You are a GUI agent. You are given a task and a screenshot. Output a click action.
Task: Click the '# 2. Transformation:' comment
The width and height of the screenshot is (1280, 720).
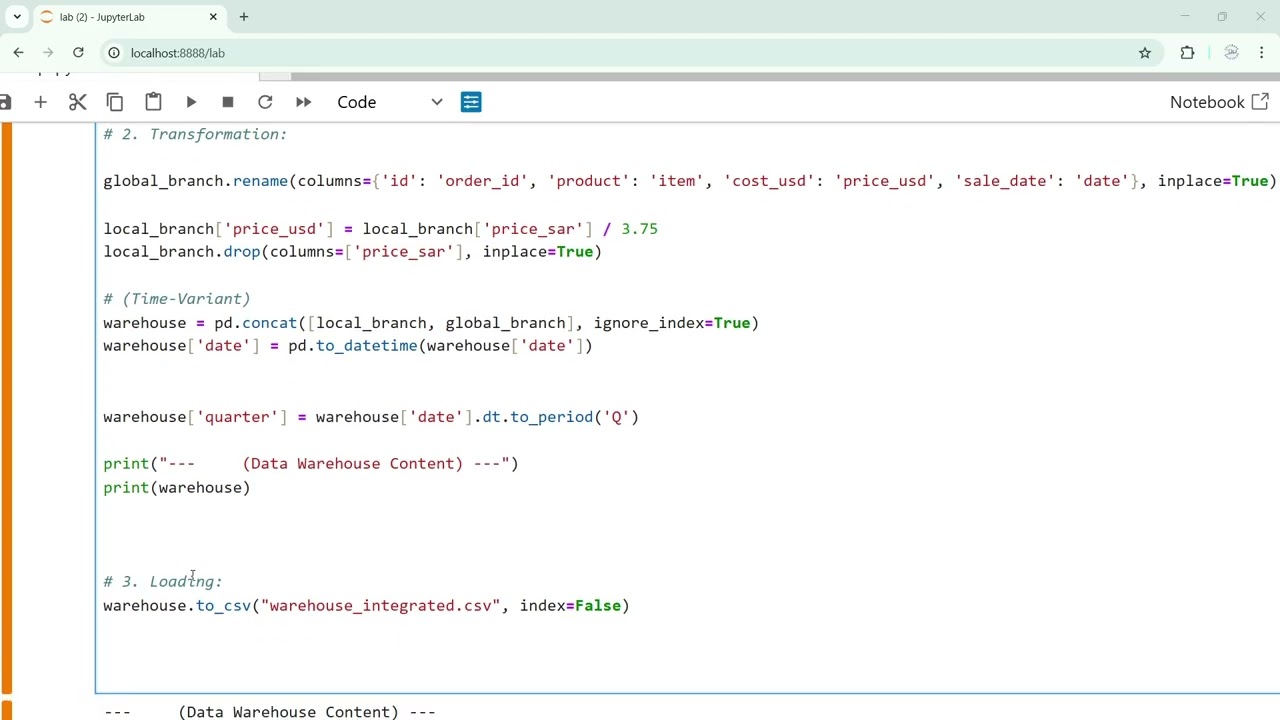(195, 134)
